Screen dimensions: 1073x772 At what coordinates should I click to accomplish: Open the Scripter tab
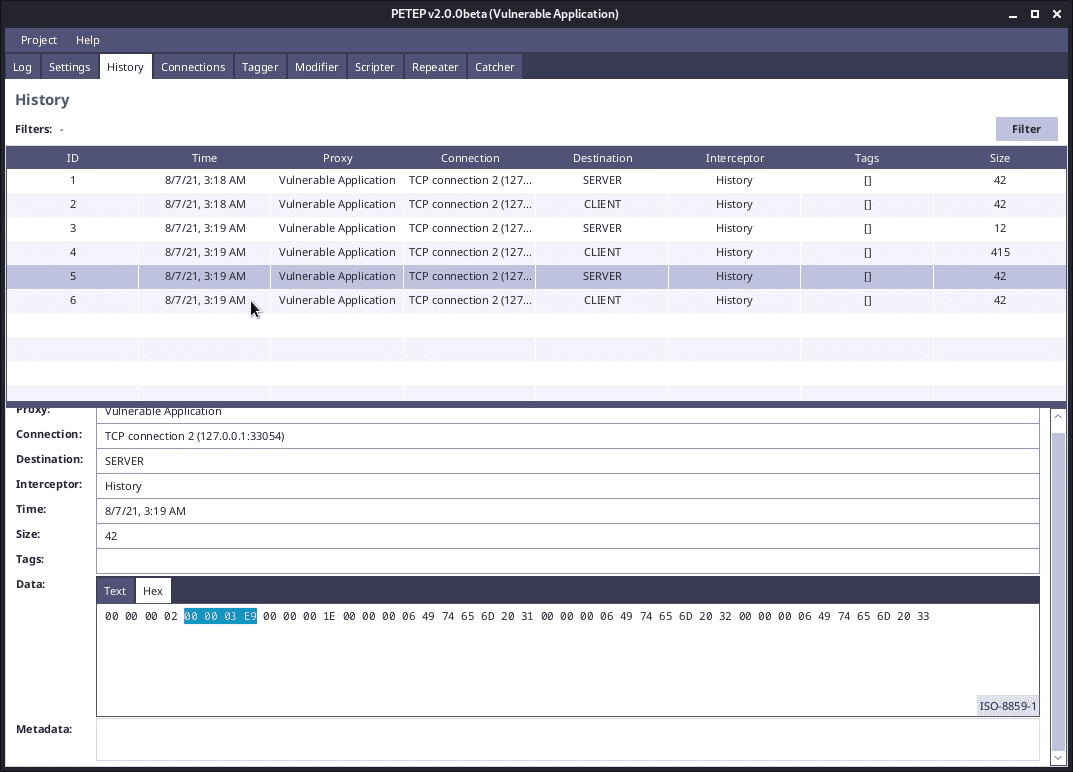pos(375,67)
